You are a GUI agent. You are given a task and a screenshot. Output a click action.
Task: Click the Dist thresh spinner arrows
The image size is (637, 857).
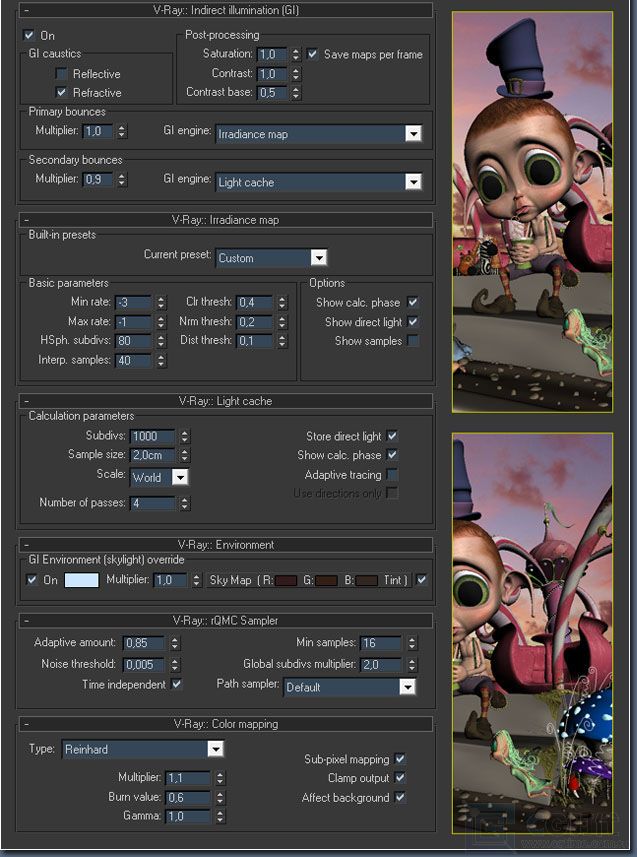coord(282,341)
